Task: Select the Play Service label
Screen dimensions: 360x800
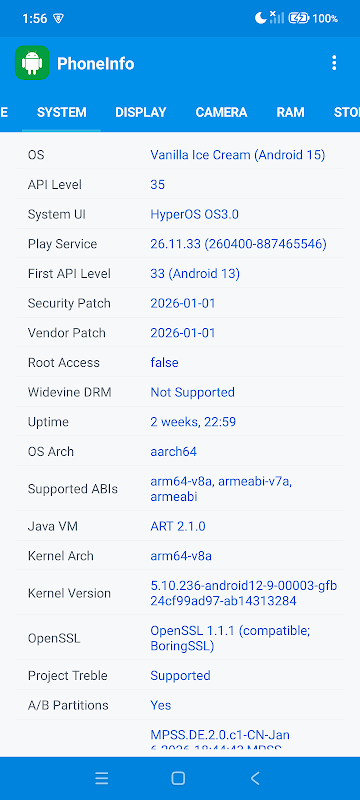Action: point(62,244)
